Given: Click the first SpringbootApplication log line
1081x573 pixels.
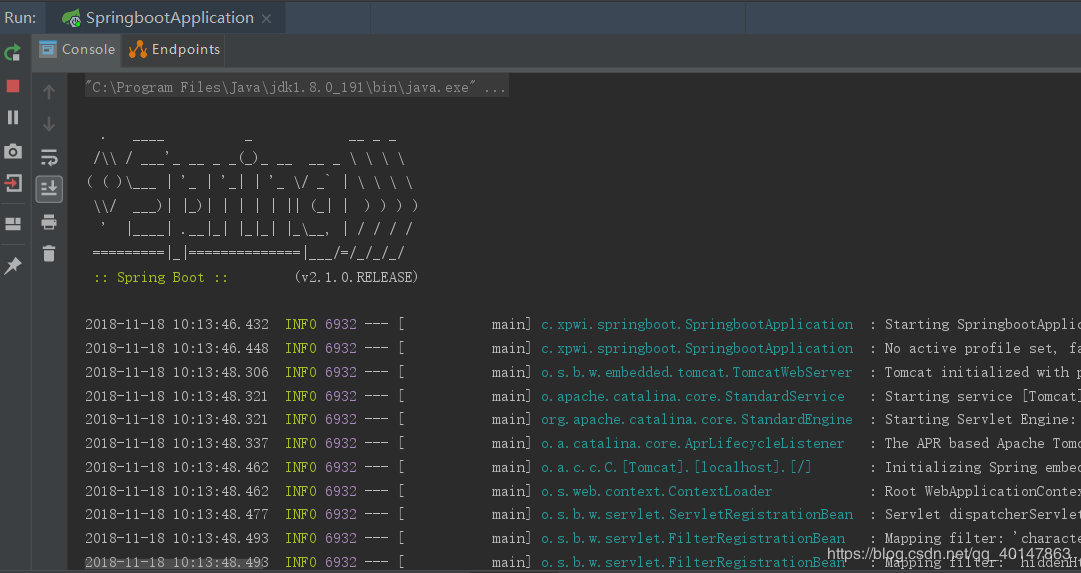Looking at the screenshot, I should (696, 325).
